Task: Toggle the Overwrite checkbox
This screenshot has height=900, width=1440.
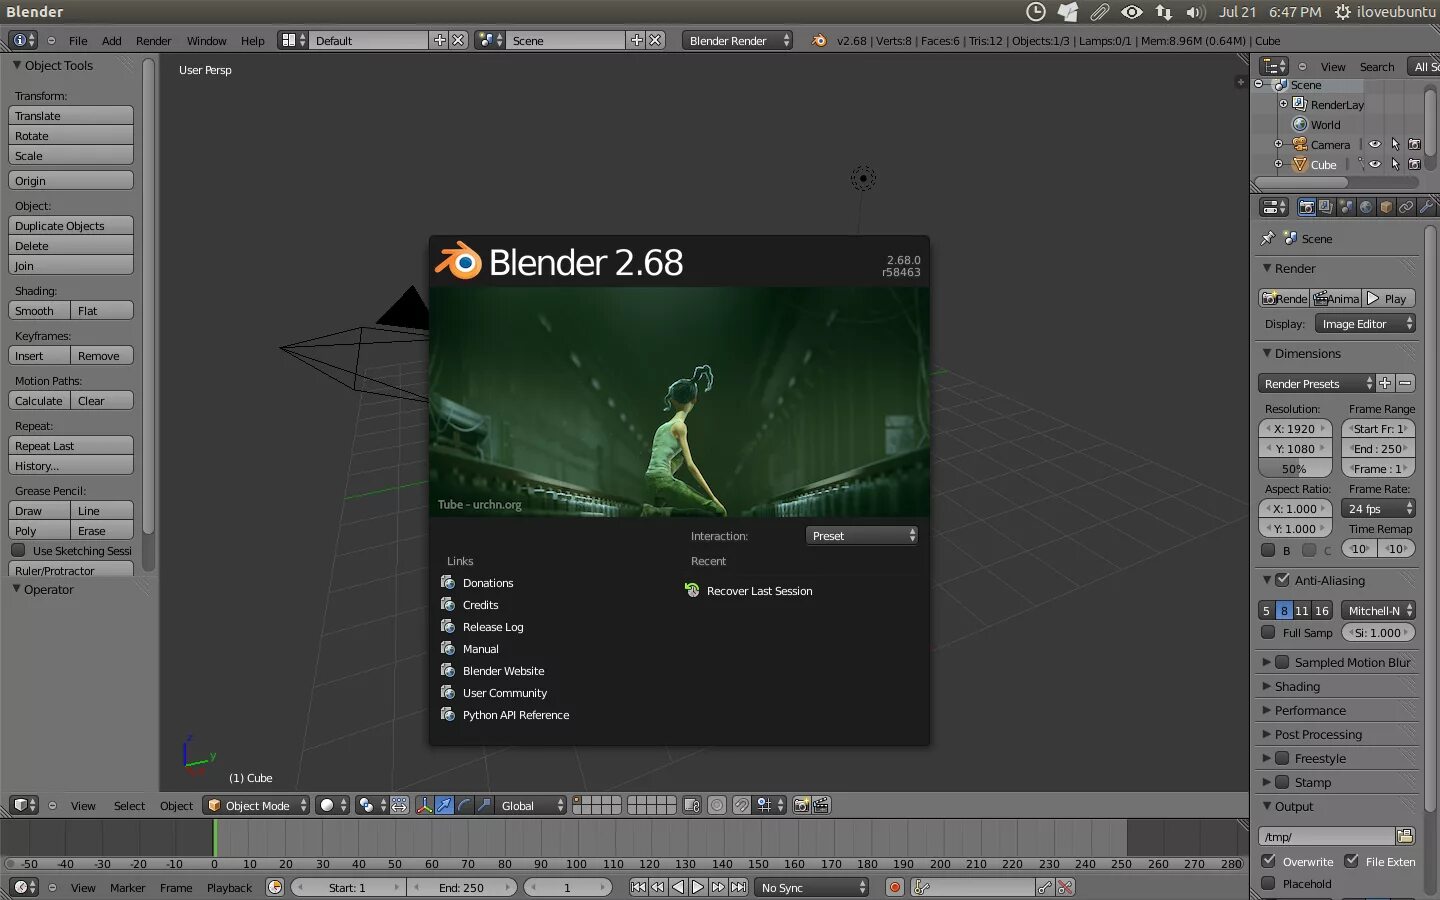Action: pos(1268,860)
